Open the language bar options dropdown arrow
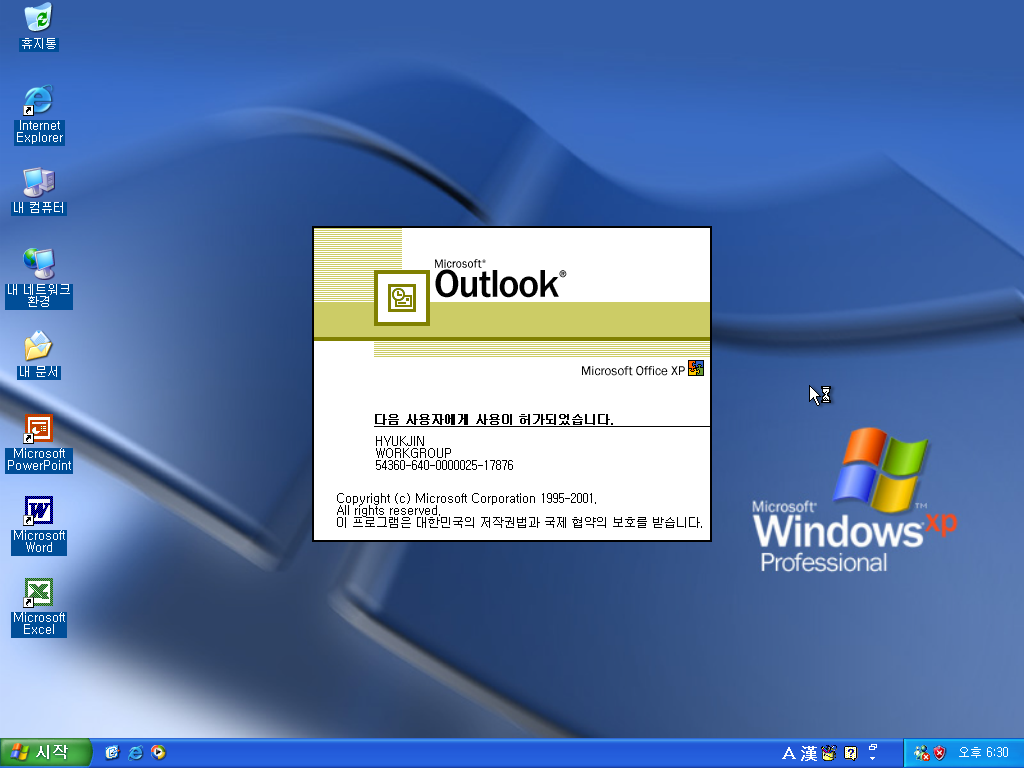 point(872,759)
